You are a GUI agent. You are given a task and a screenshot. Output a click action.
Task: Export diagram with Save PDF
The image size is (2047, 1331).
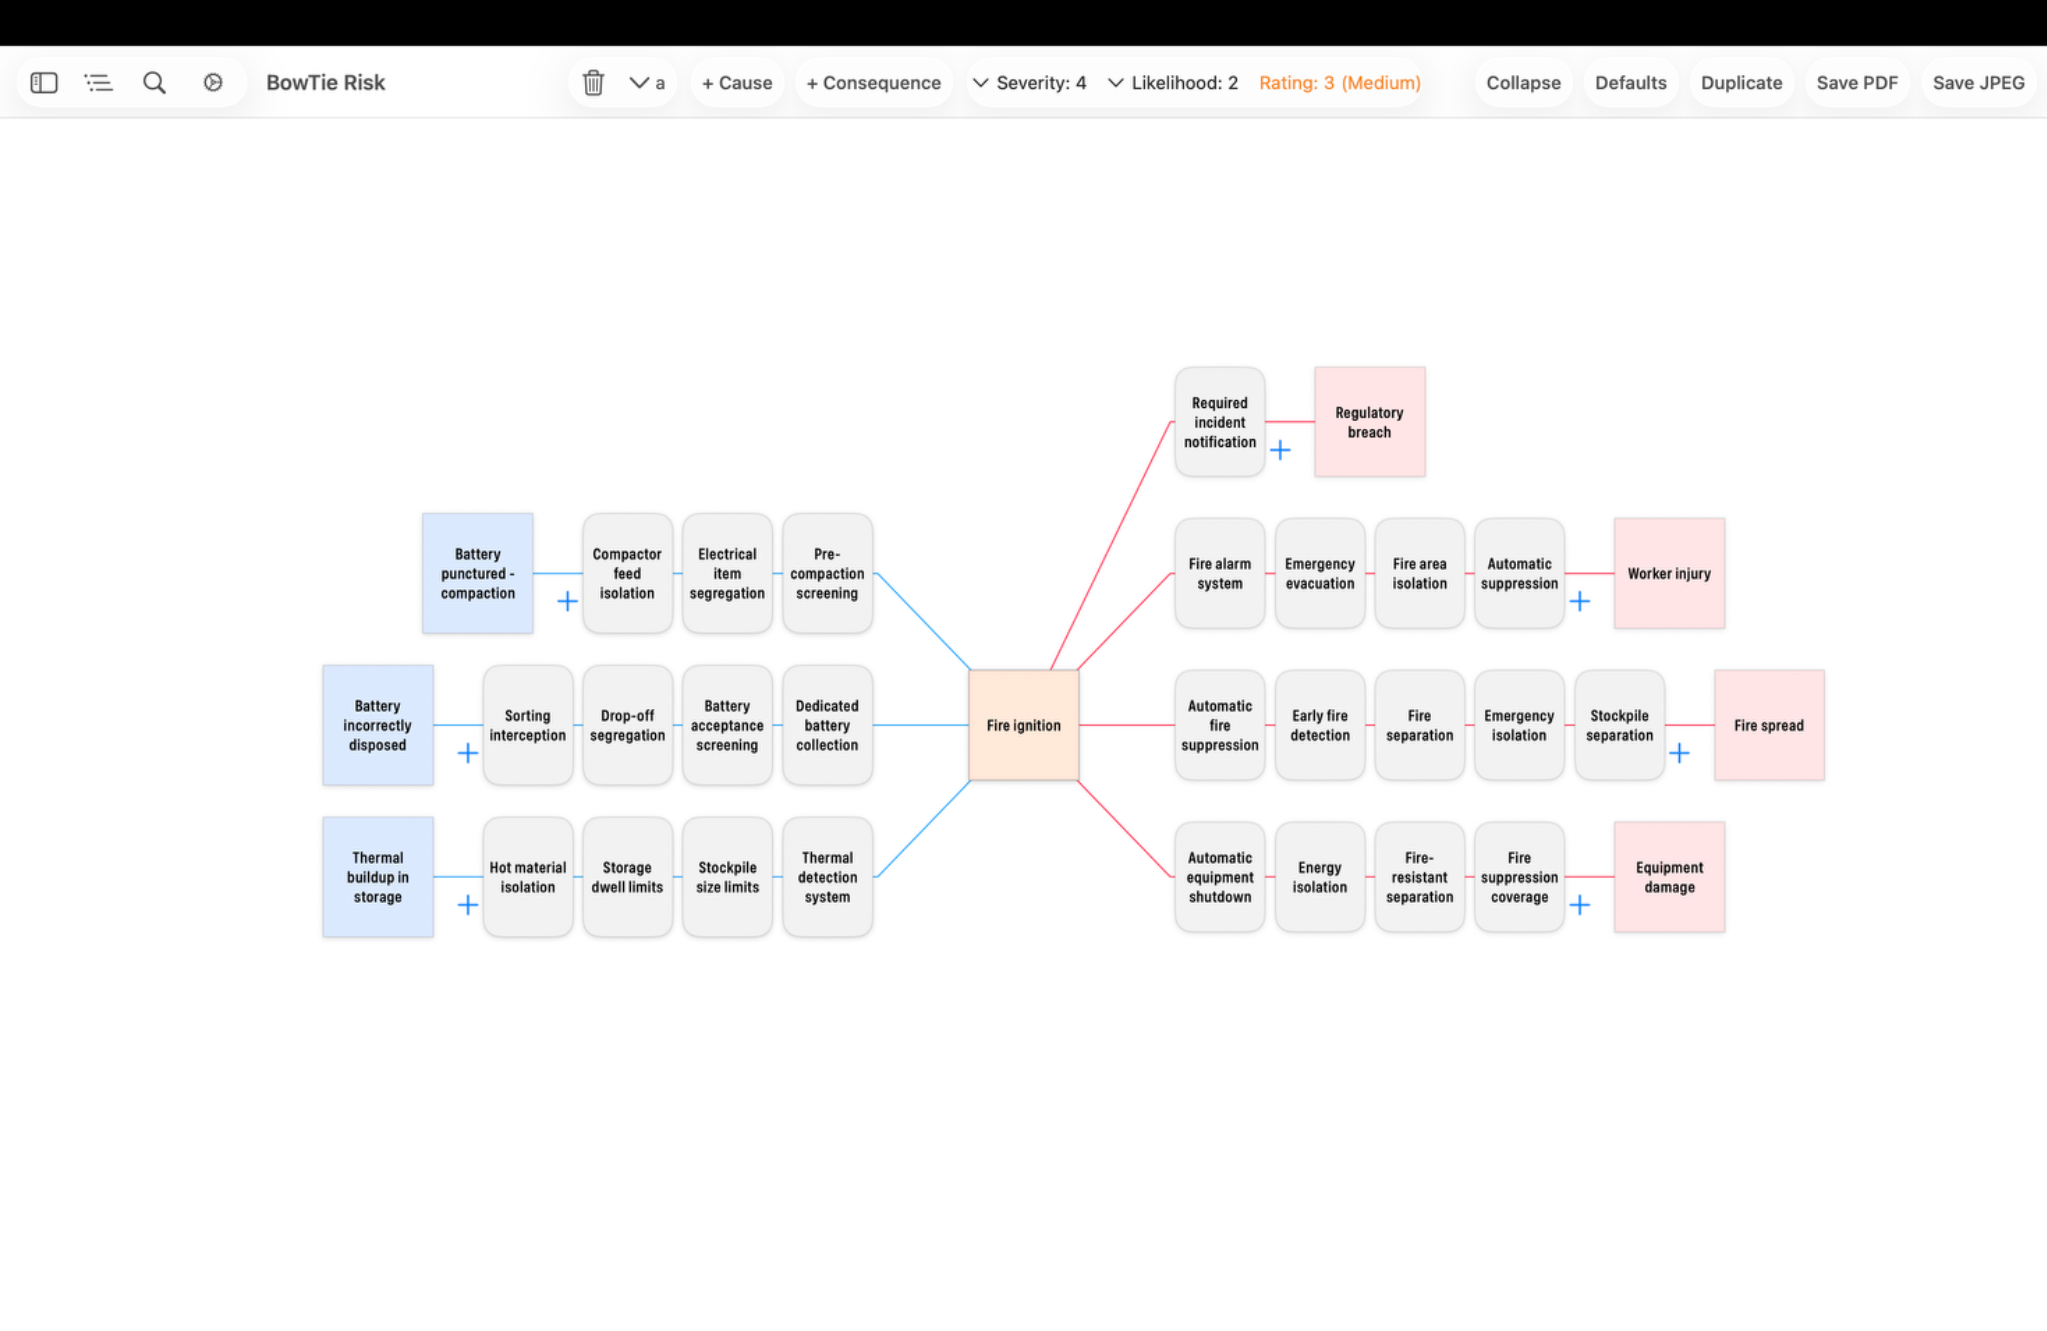pyautogui.click(x=1857, y=83)
